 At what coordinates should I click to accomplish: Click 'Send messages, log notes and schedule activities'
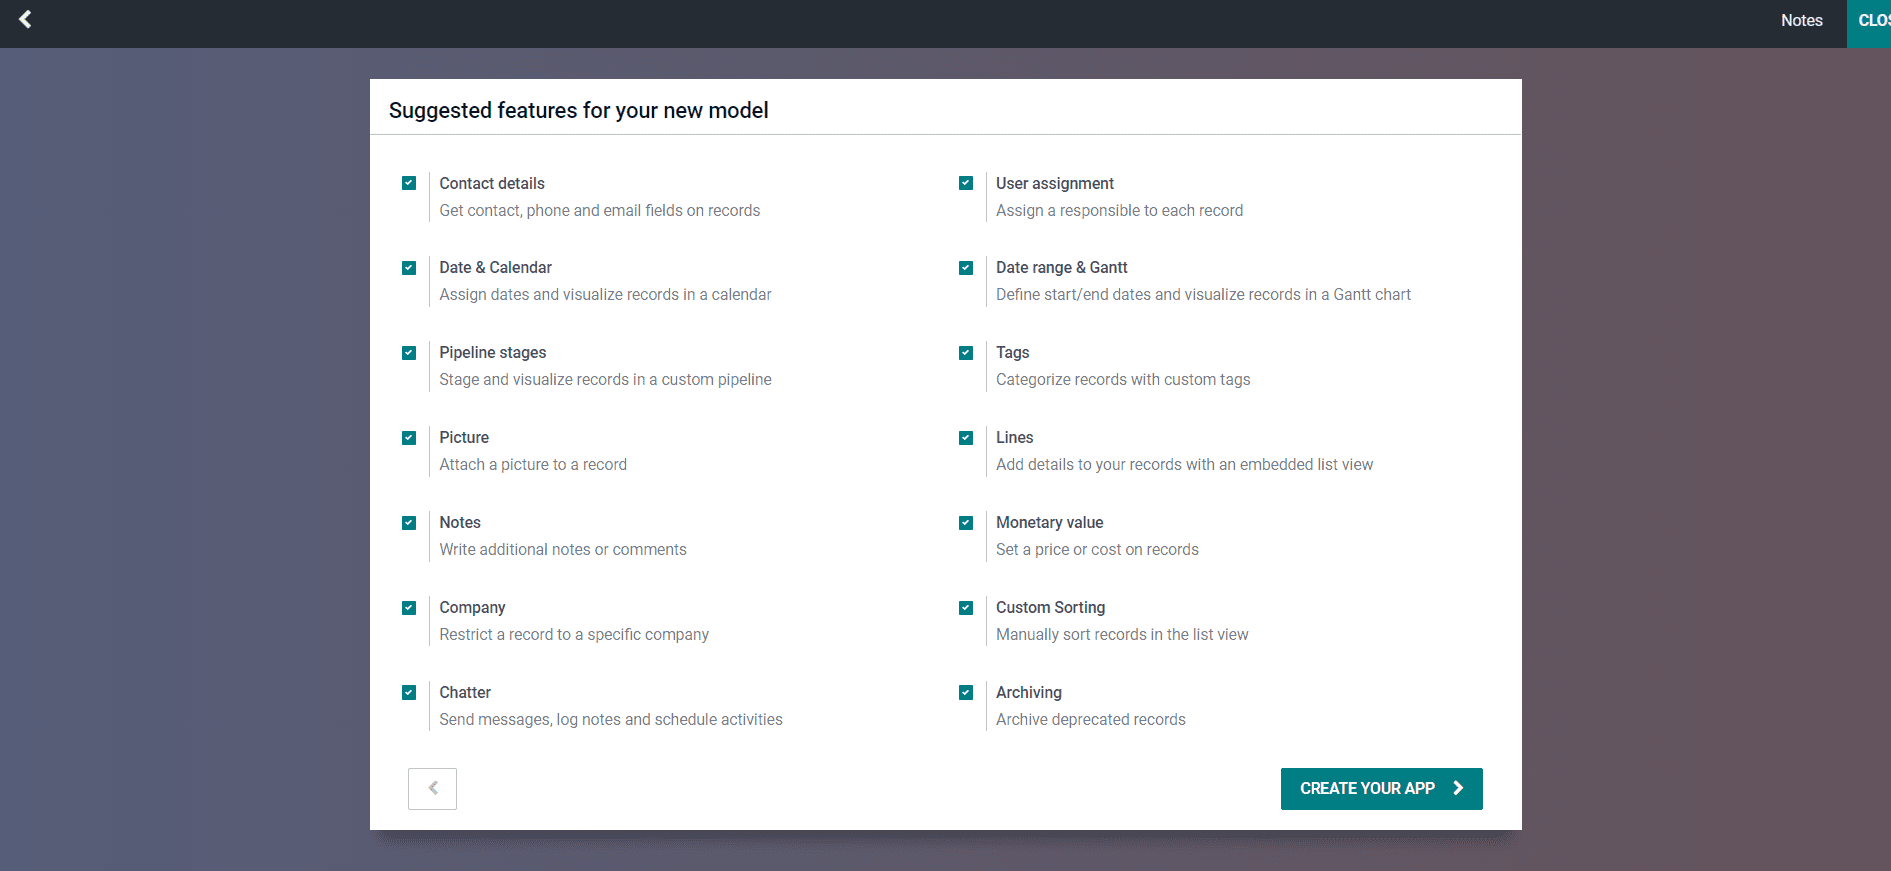point(611,719)
